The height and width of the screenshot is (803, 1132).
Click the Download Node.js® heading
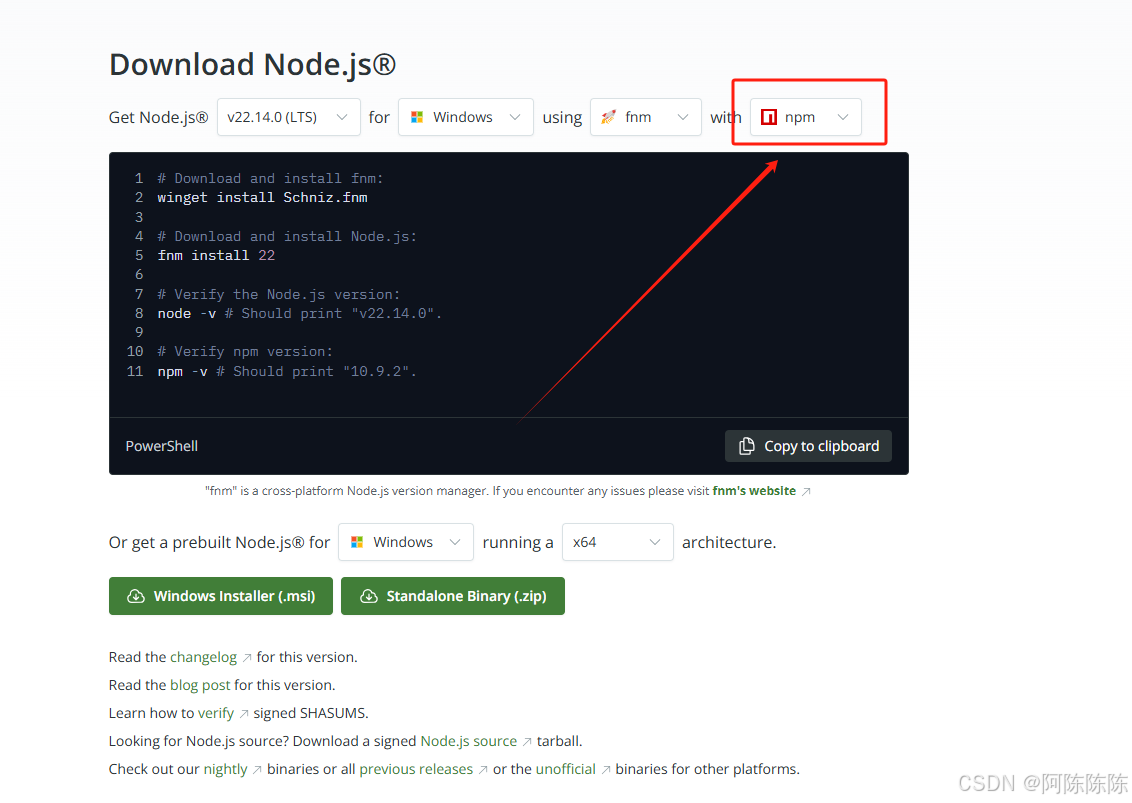click(x=253, y=64)
